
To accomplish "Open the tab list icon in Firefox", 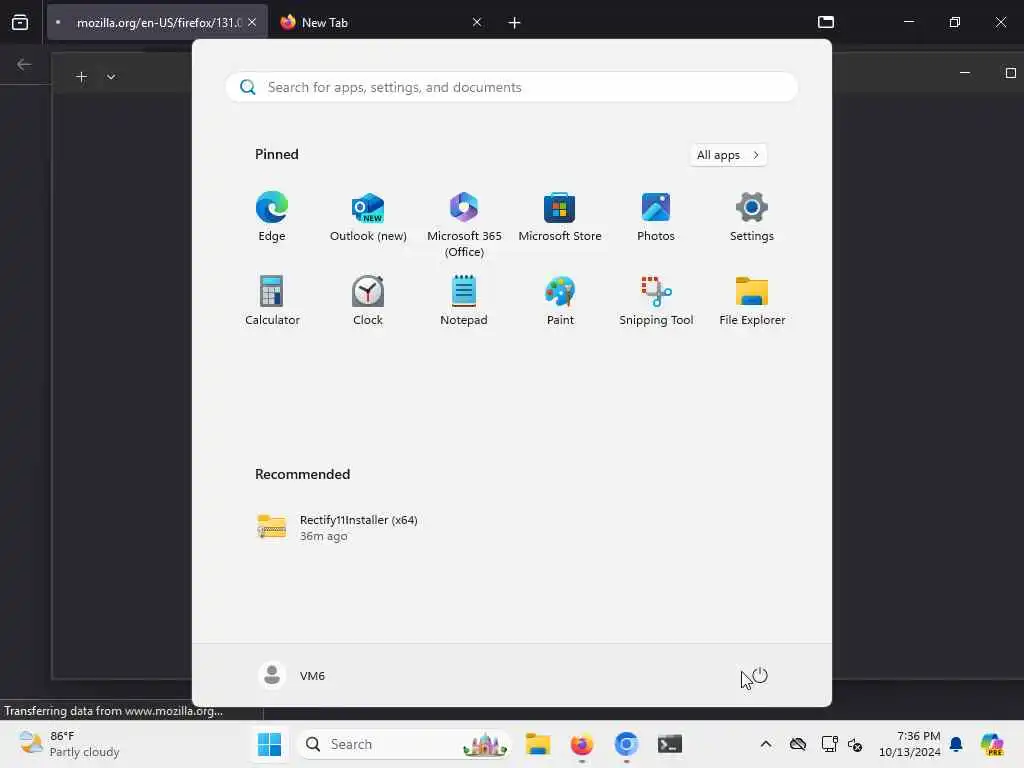I will click(825, 22).
